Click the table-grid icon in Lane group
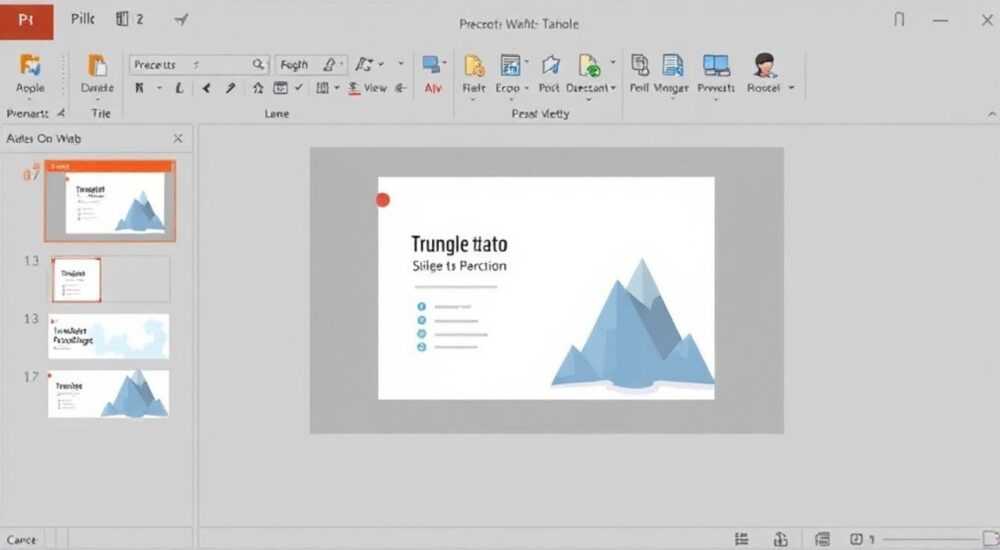Viewport: 1000px width, 550px height. tap(323, 88)
